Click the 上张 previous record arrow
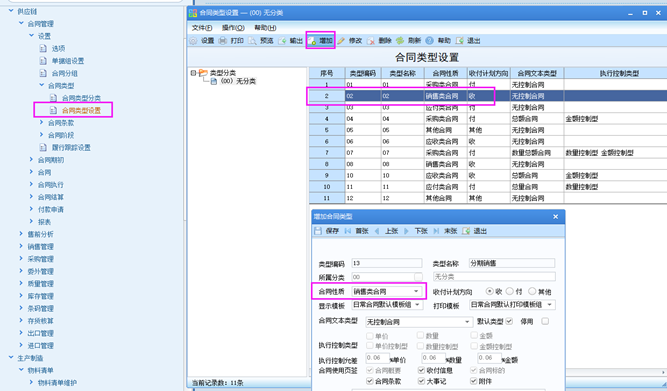The height and width of the screenshot is (391, 667). tap(377, 231)
